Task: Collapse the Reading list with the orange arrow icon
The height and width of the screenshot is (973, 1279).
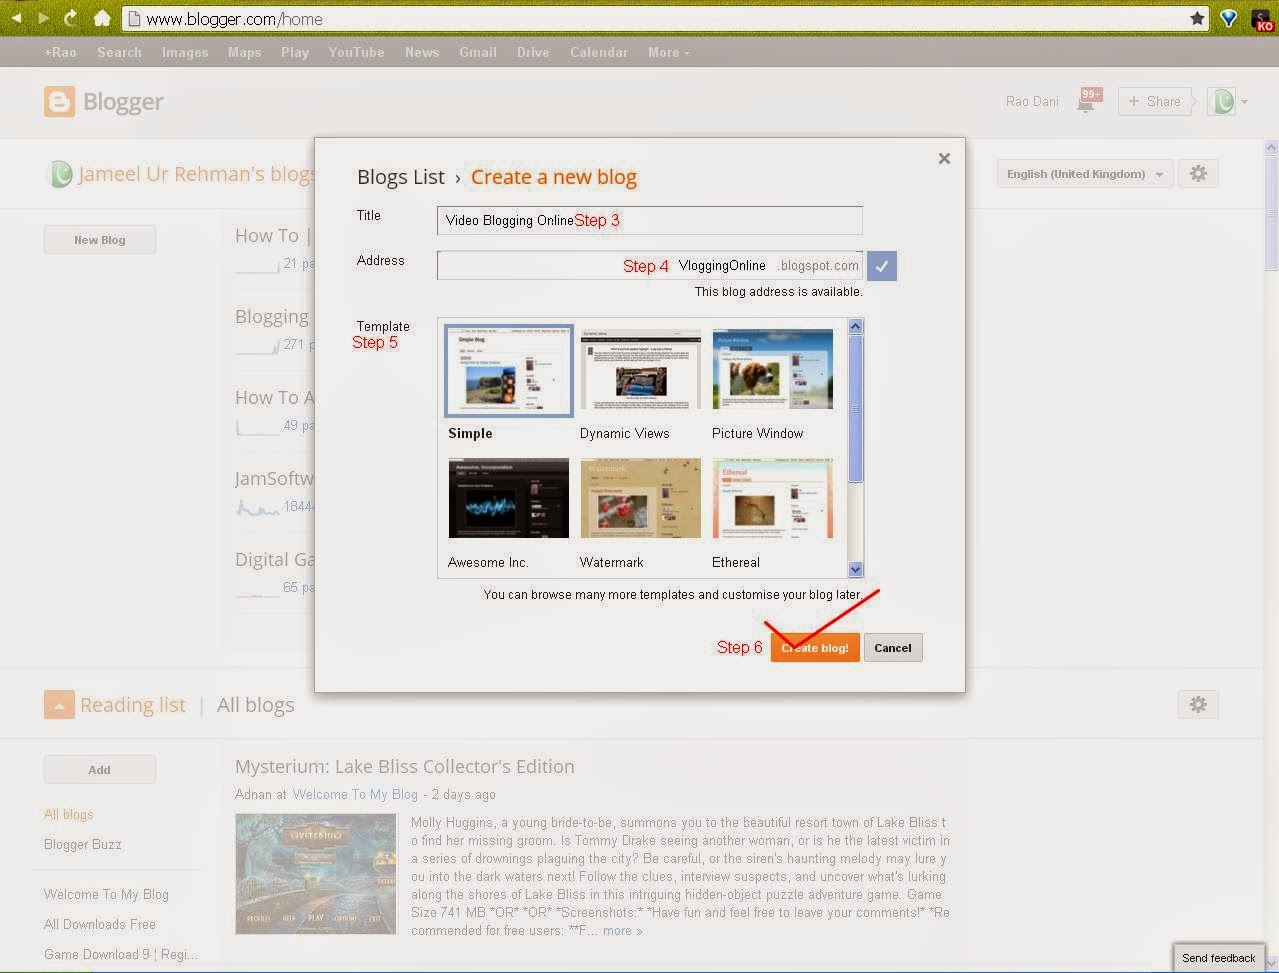Action: coord(59,705)
